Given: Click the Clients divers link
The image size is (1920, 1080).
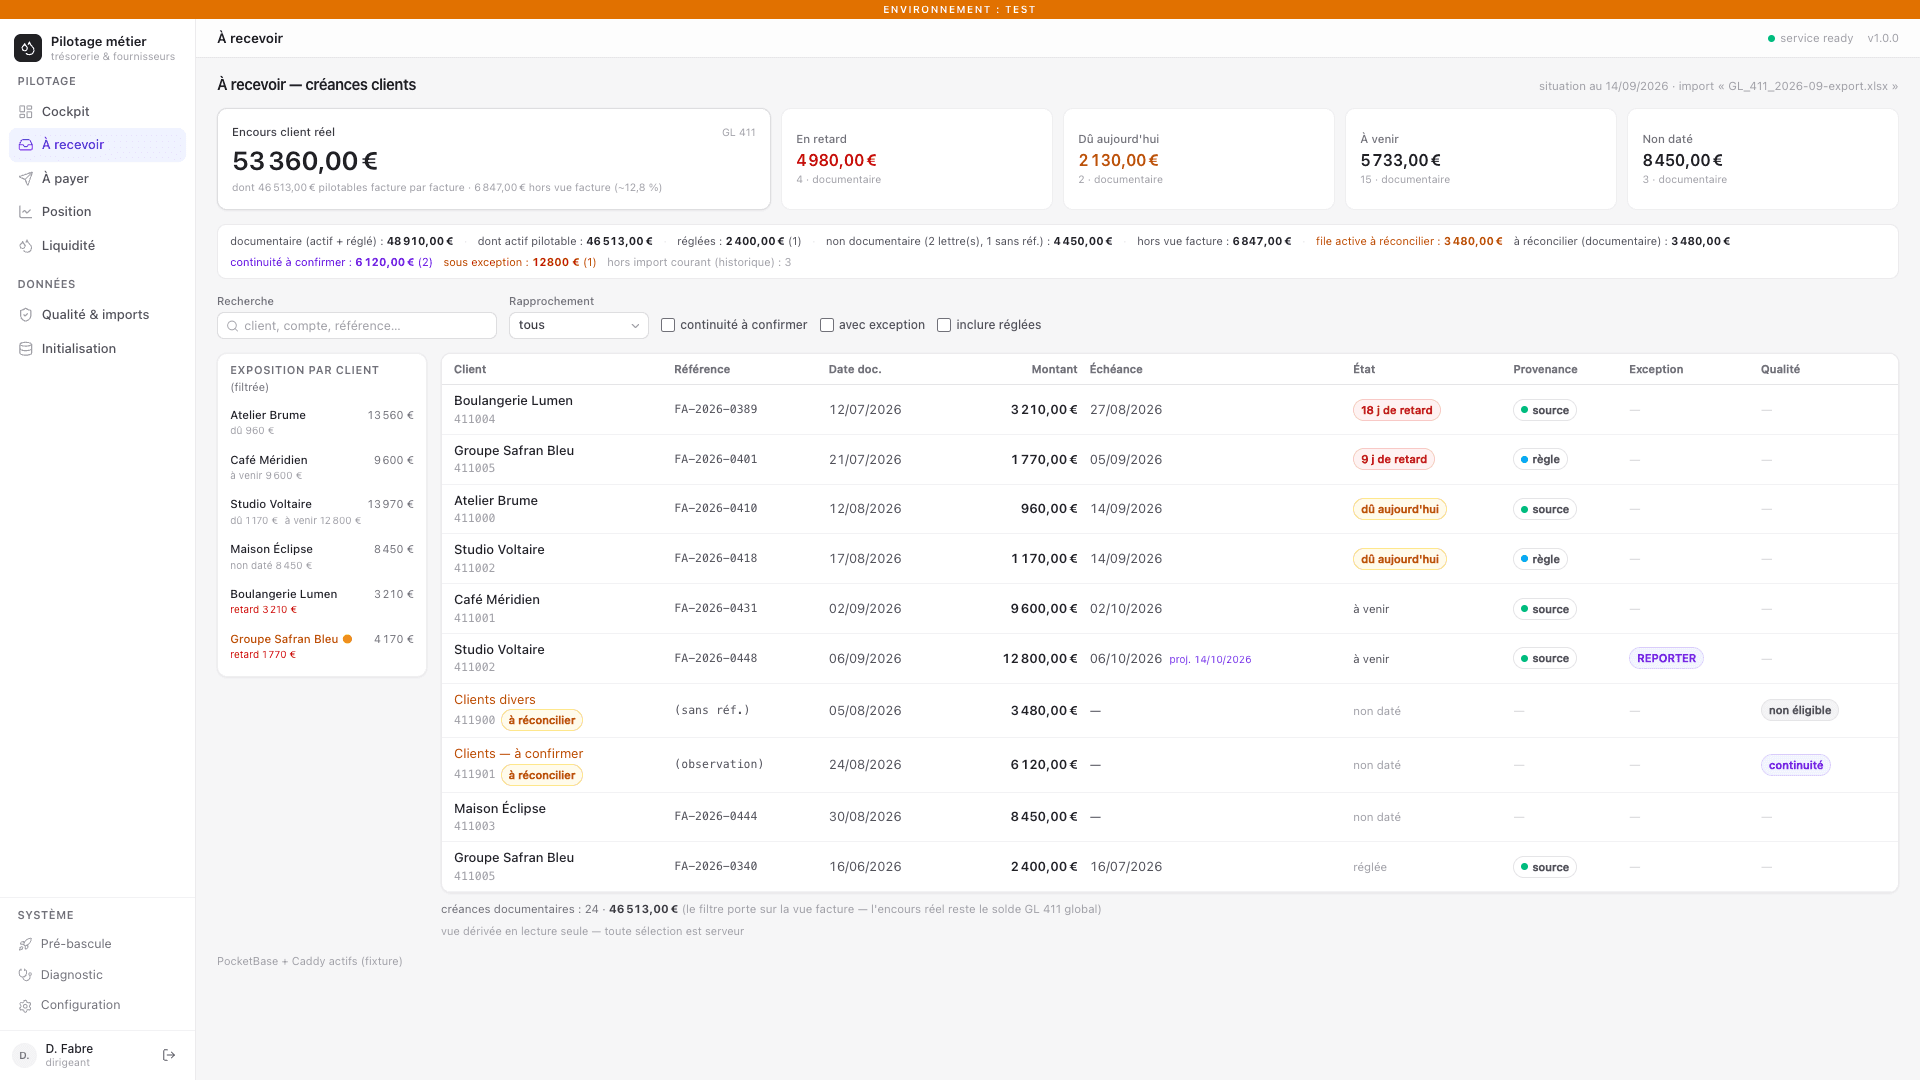Looking at the screenshot, I should point(495,700).
